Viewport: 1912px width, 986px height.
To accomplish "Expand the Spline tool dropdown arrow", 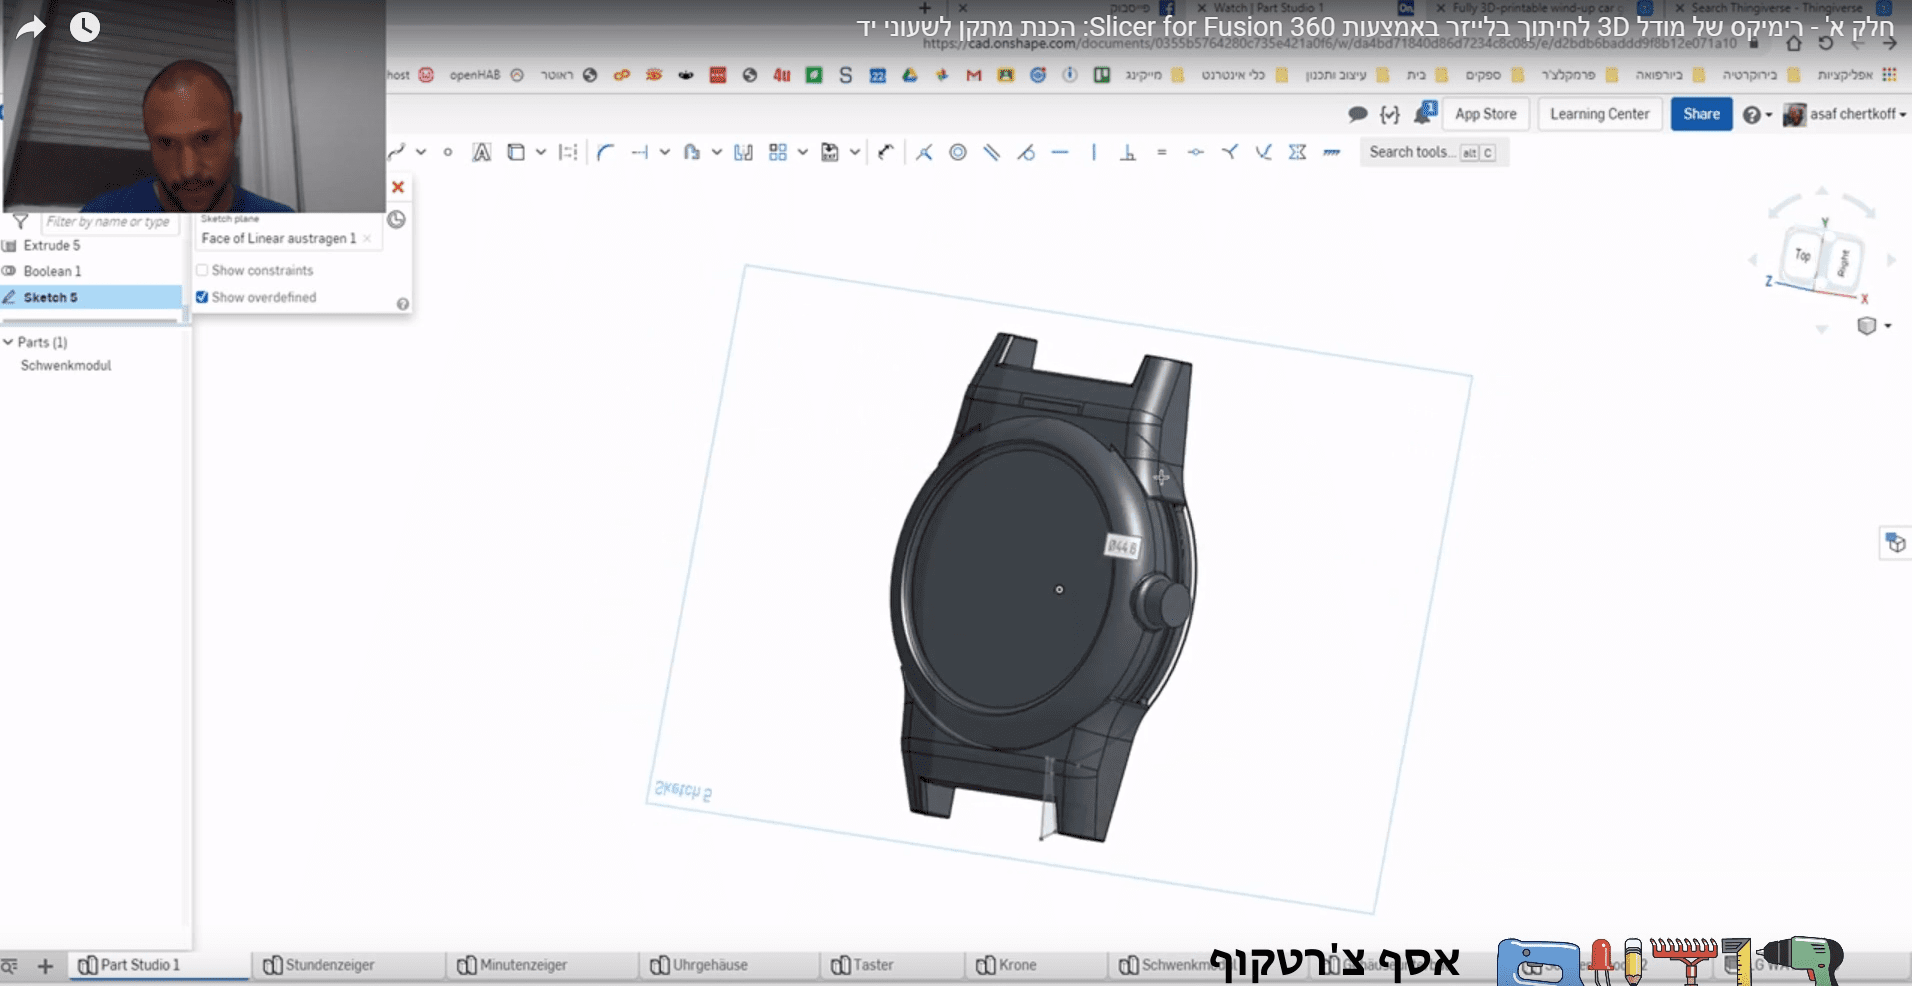I will point(421,152).
